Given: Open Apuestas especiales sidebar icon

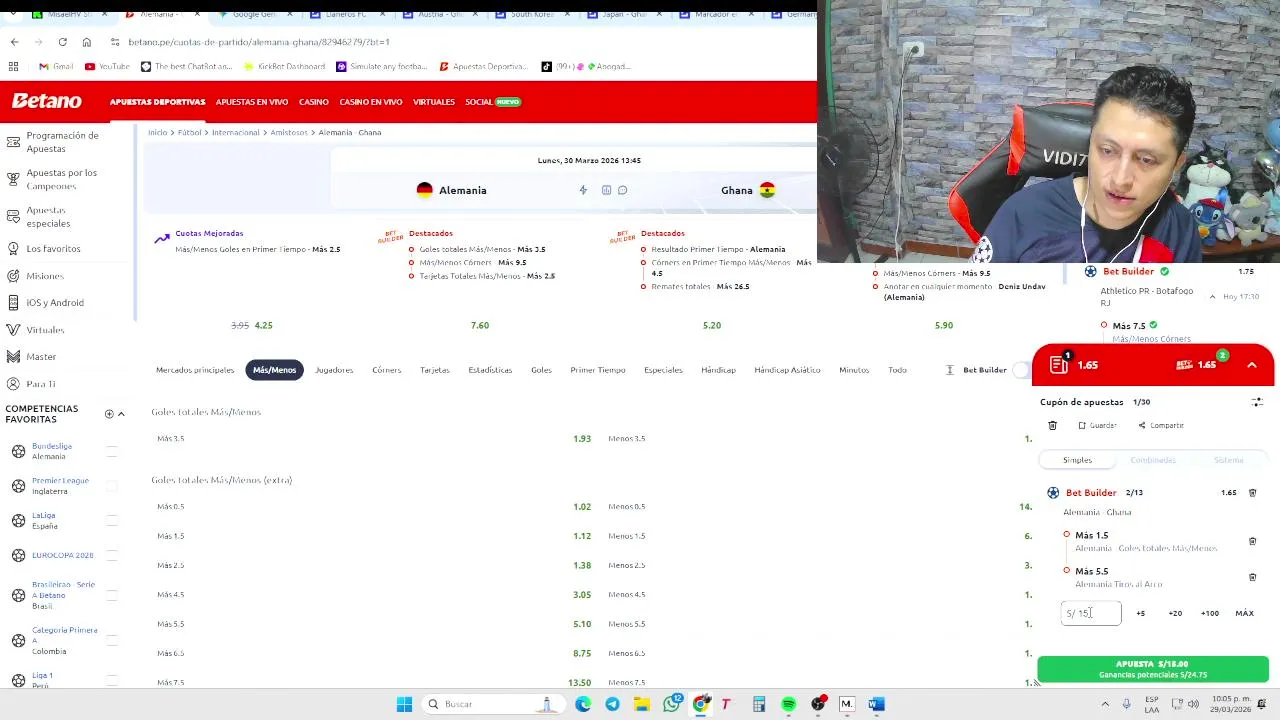Looking at the screenshot, I should 13,216.
